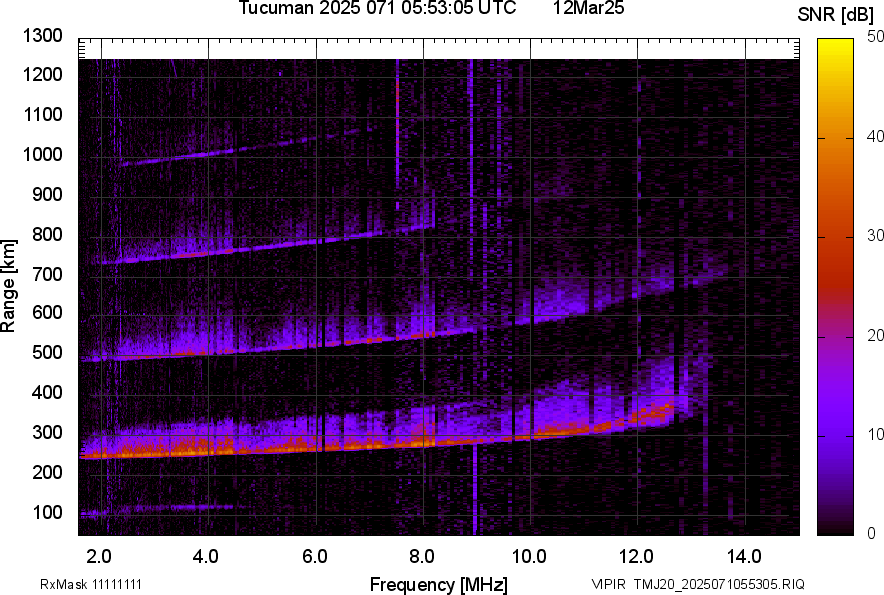Click the colorbar 30 tick label
The width and height of the screenshot is (884, 595).
click(x=876, y=235)
